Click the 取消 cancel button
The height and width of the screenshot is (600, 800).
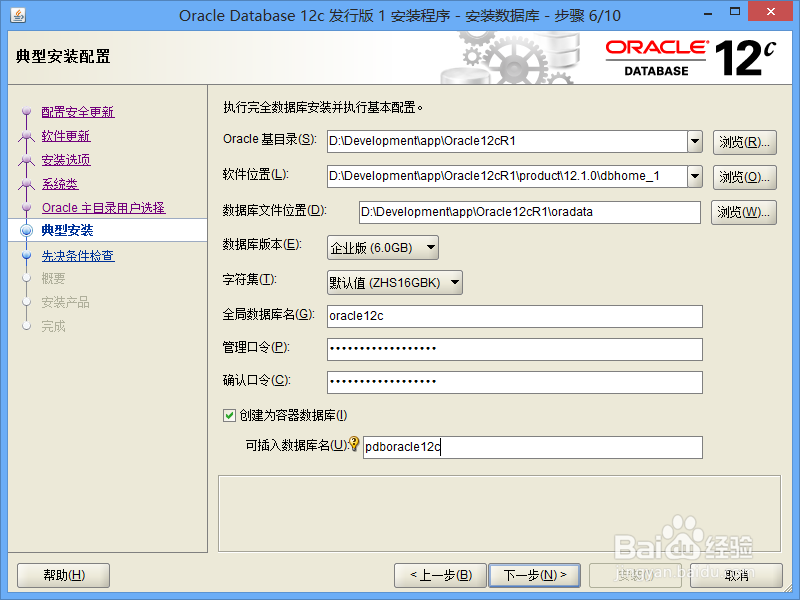click(x=737, y=576)
